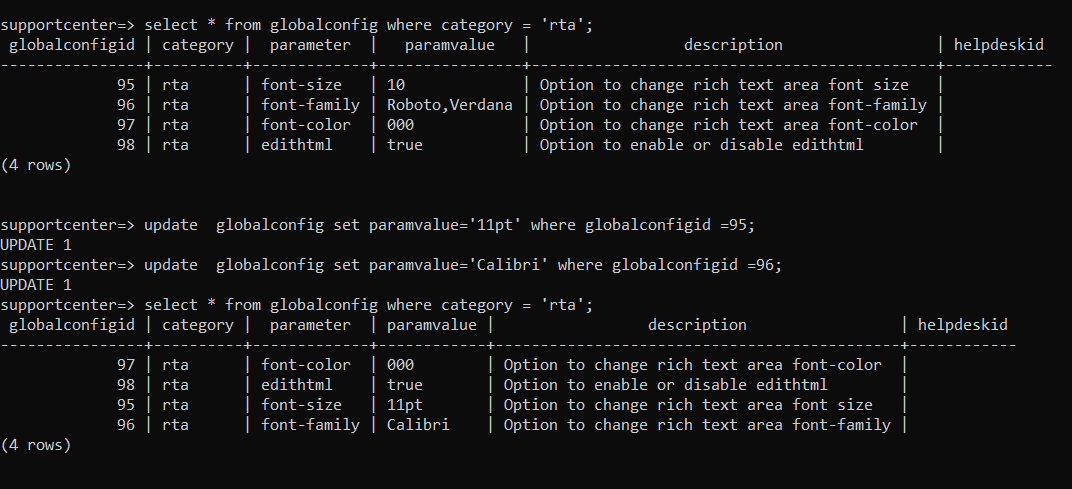This screenshot has height=489, width=1072.
Task: Click the second table's 'category' column header
Action: click(197, 325)
